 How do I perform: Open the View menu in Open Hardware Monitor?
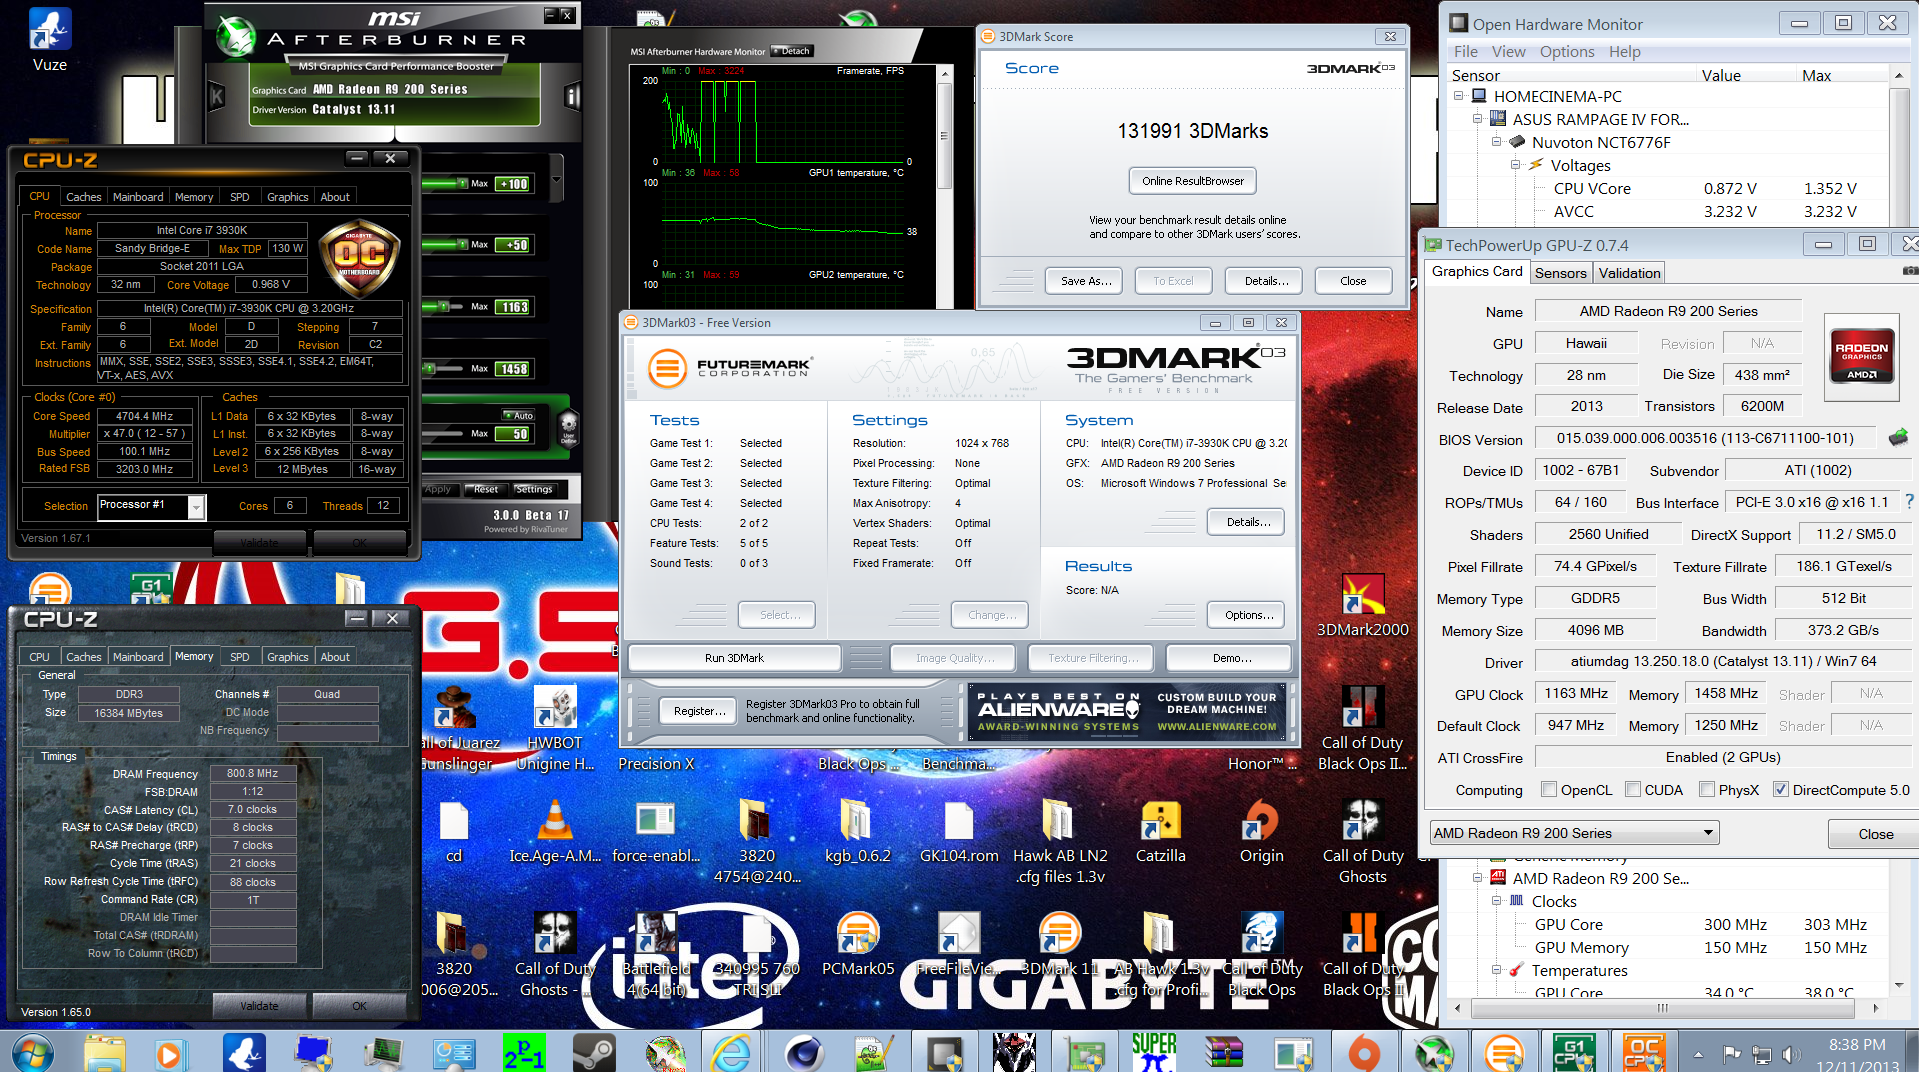pyautogui.click(x=1508, y=52)
